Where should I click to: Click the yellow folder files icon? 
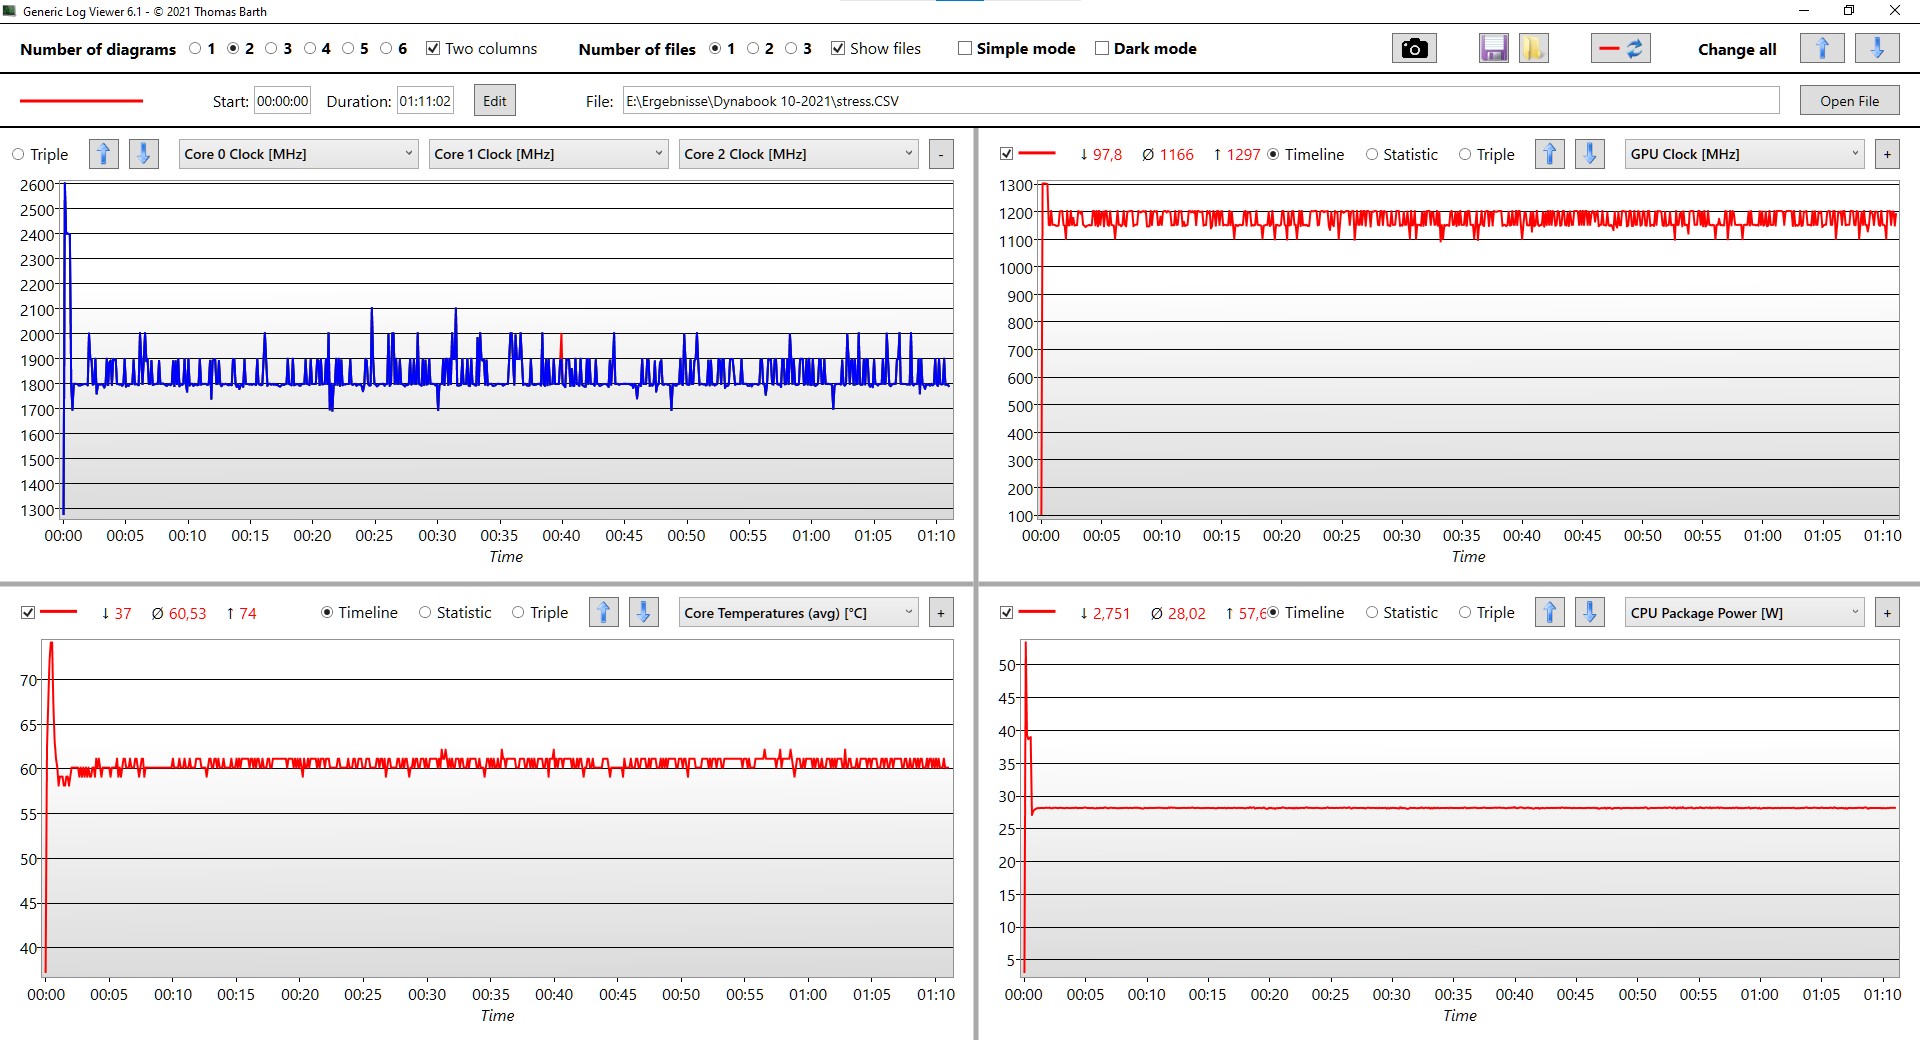point(1533,49)
